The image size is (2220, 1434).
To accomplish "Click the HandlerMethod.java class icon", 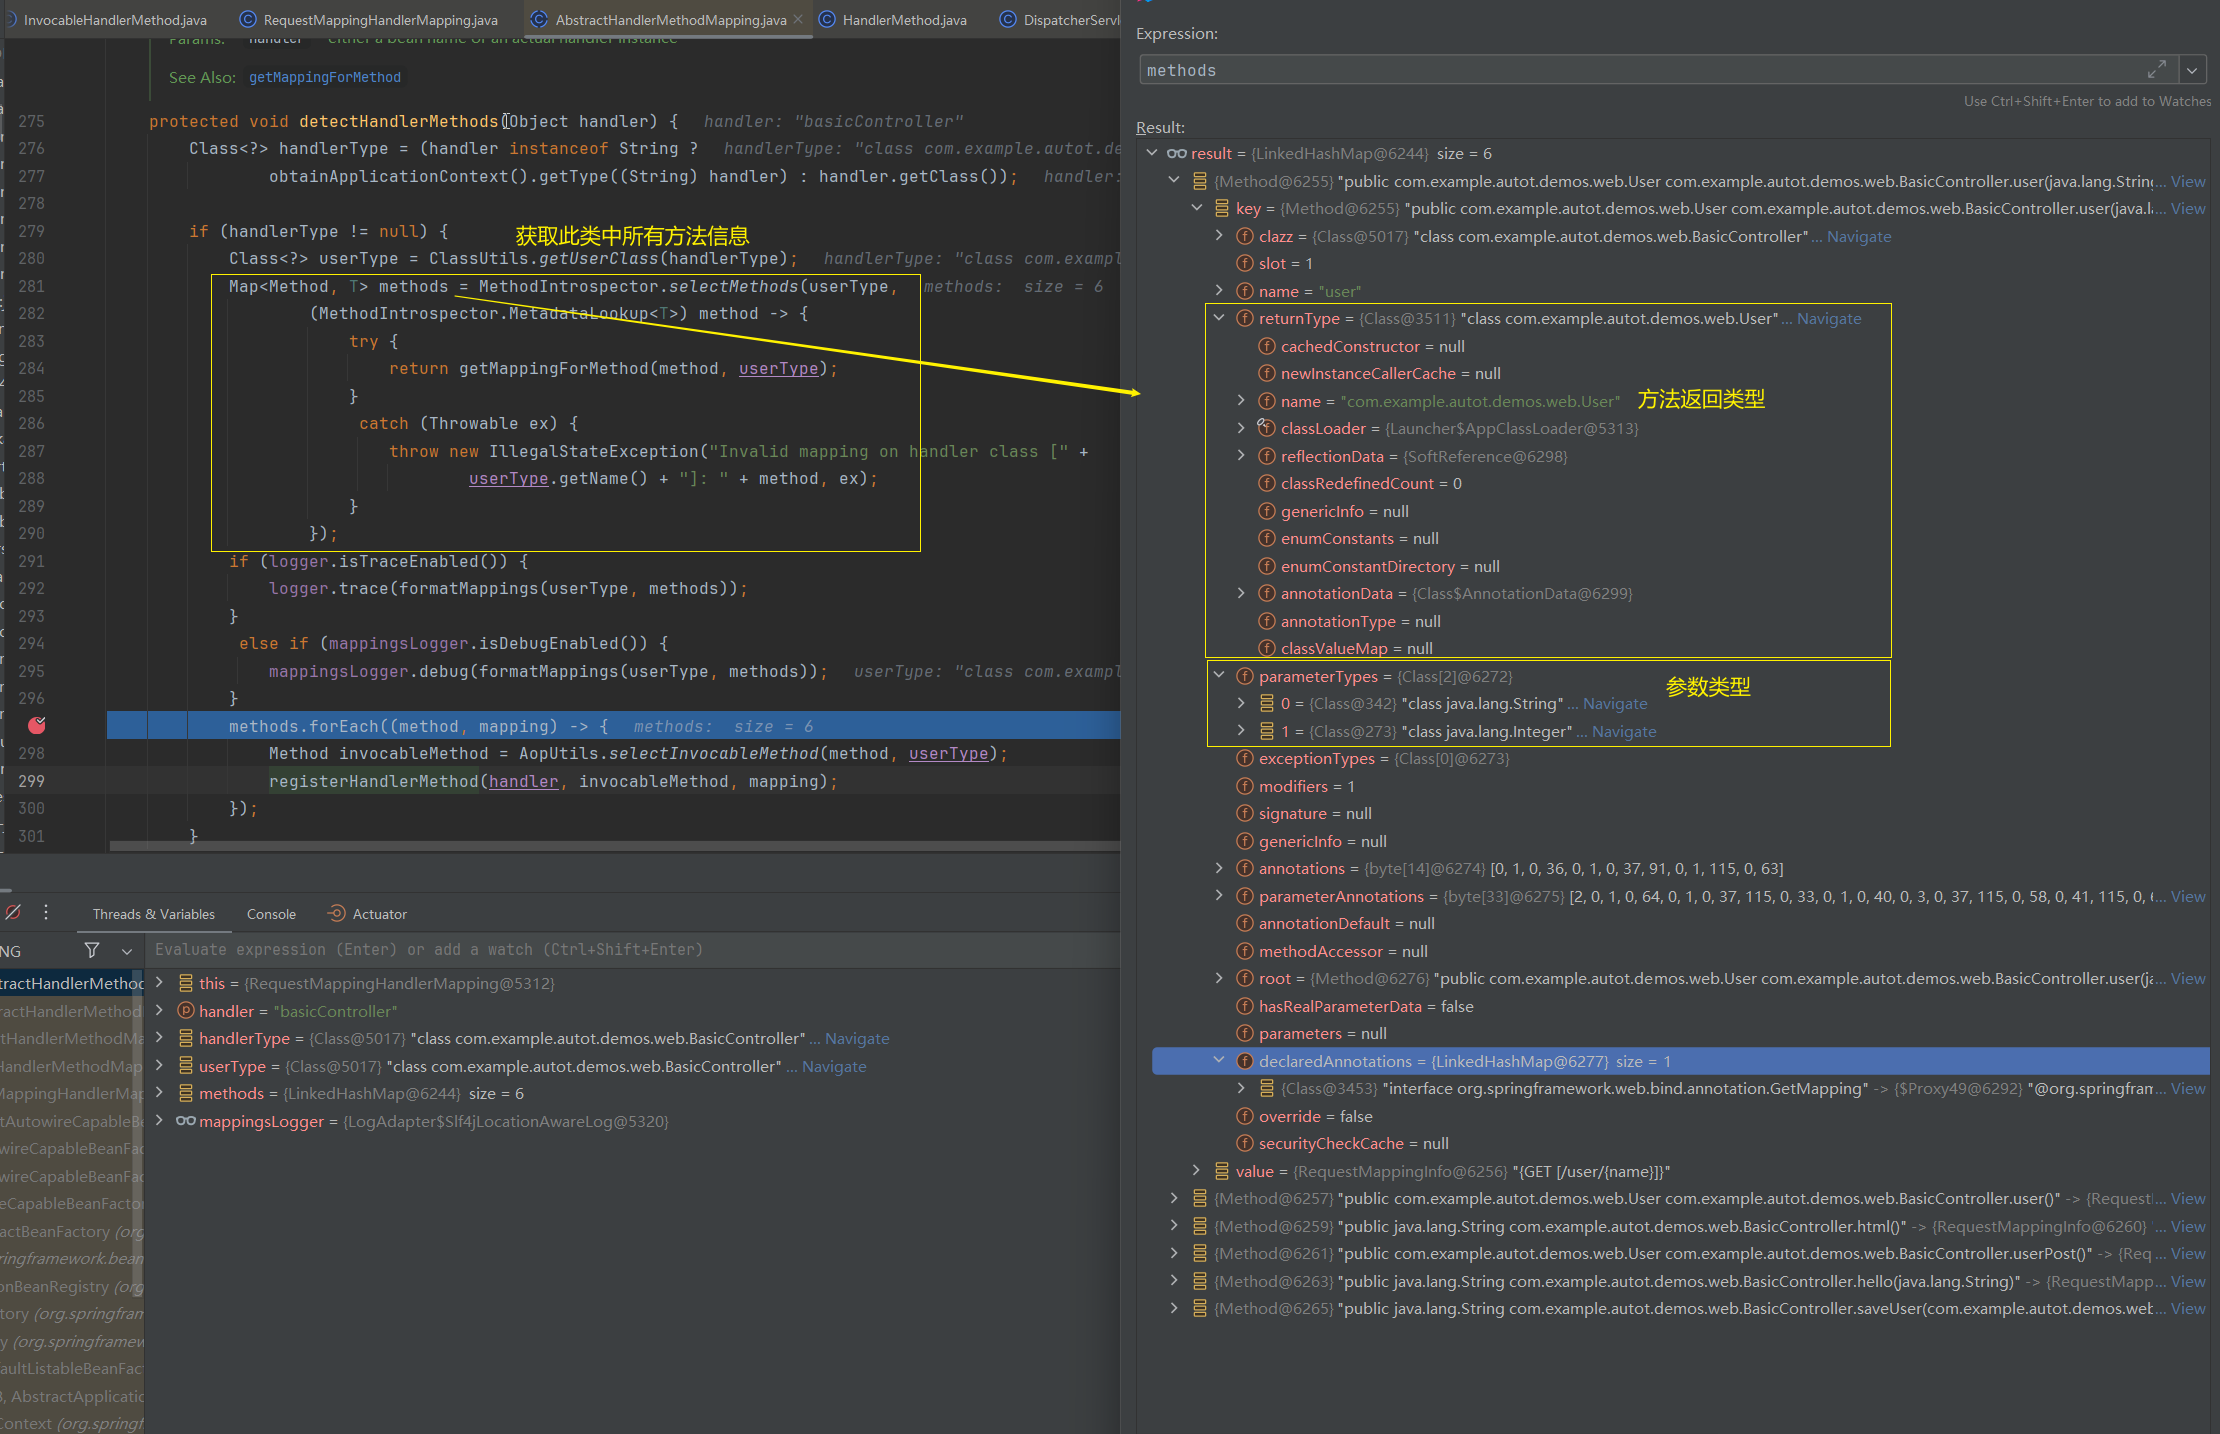I will (828, 20).
